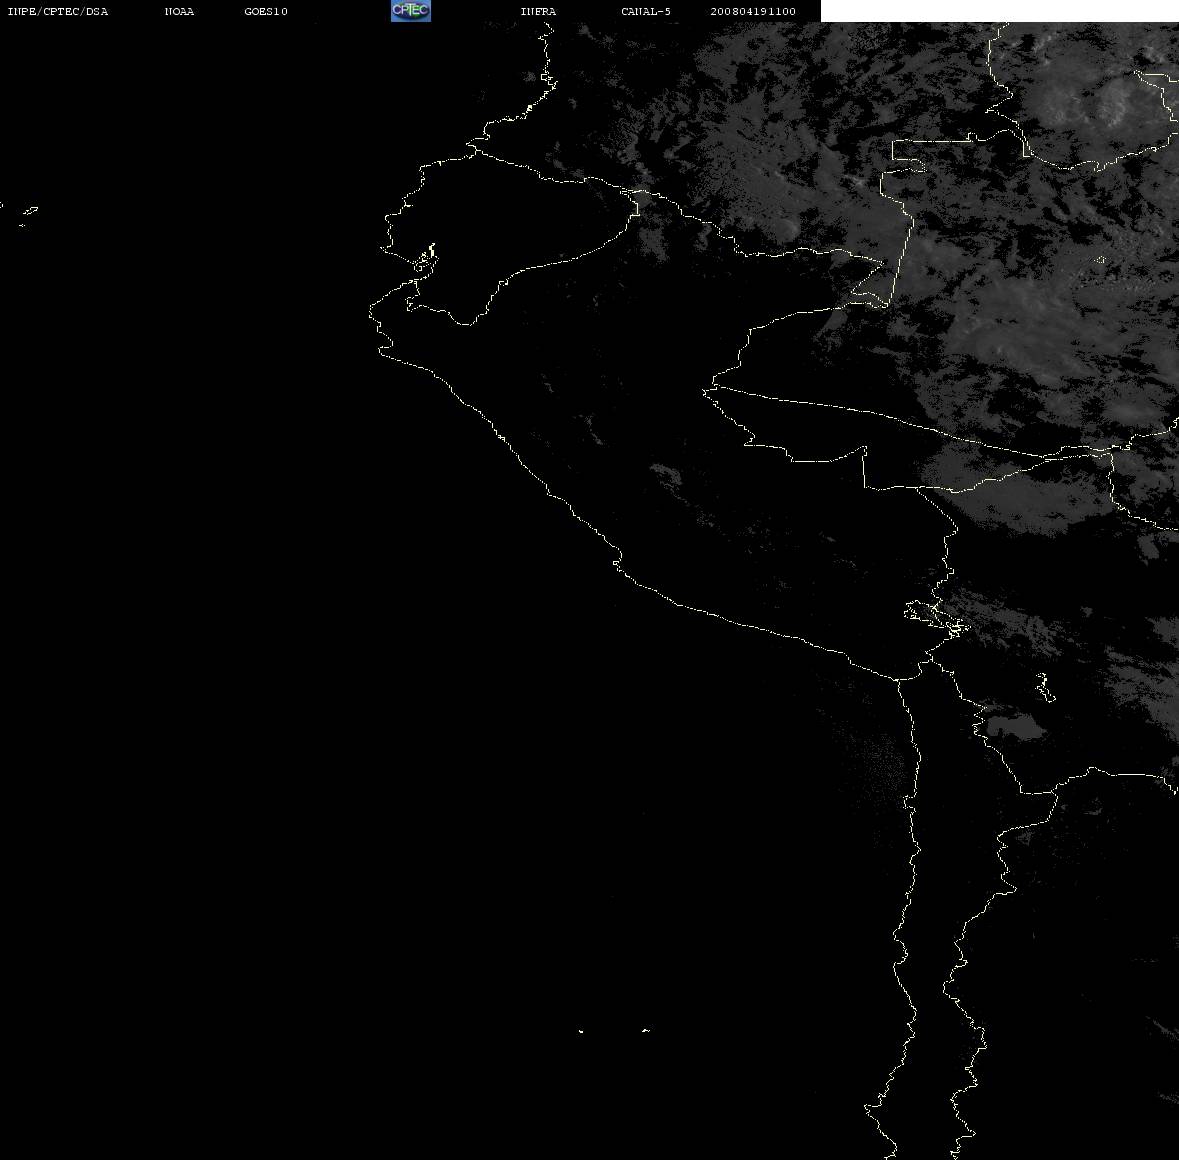This screenshot has height=1160, width=1179.
Task: Click the rectangular border notch in Colombia-Brazil boundary
Action: tap(909, 155)
